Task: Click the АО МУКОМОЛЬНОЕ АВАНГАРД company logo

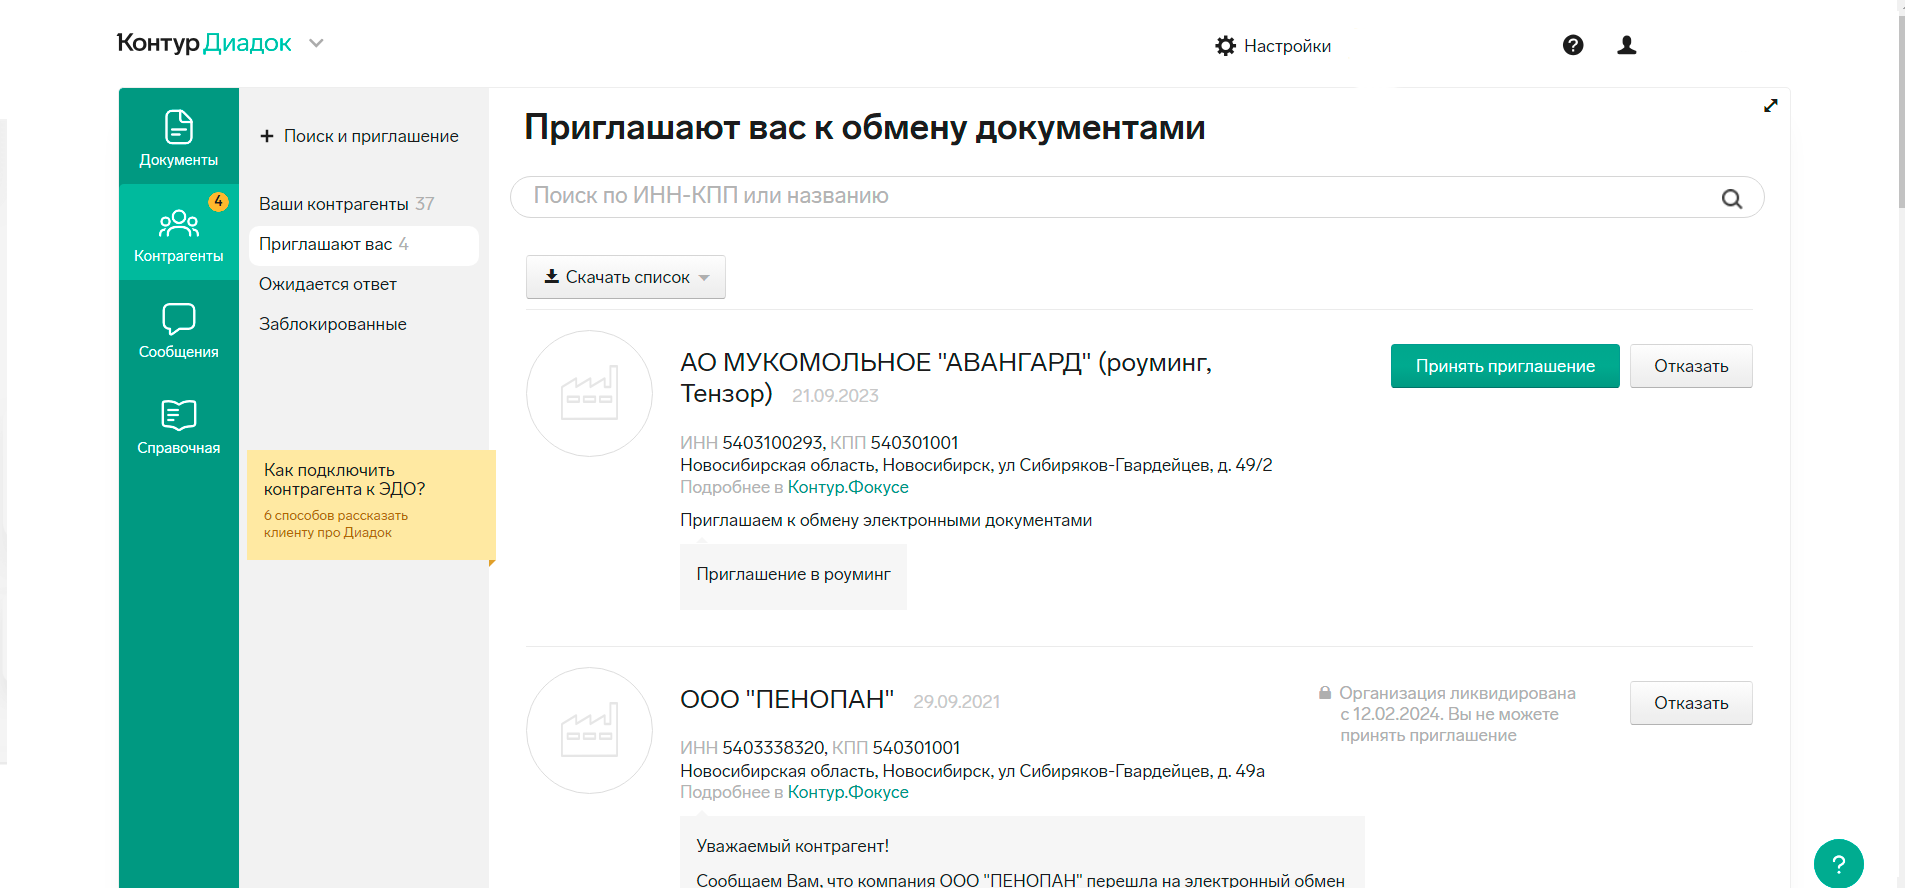Action: tap(589, 393)
